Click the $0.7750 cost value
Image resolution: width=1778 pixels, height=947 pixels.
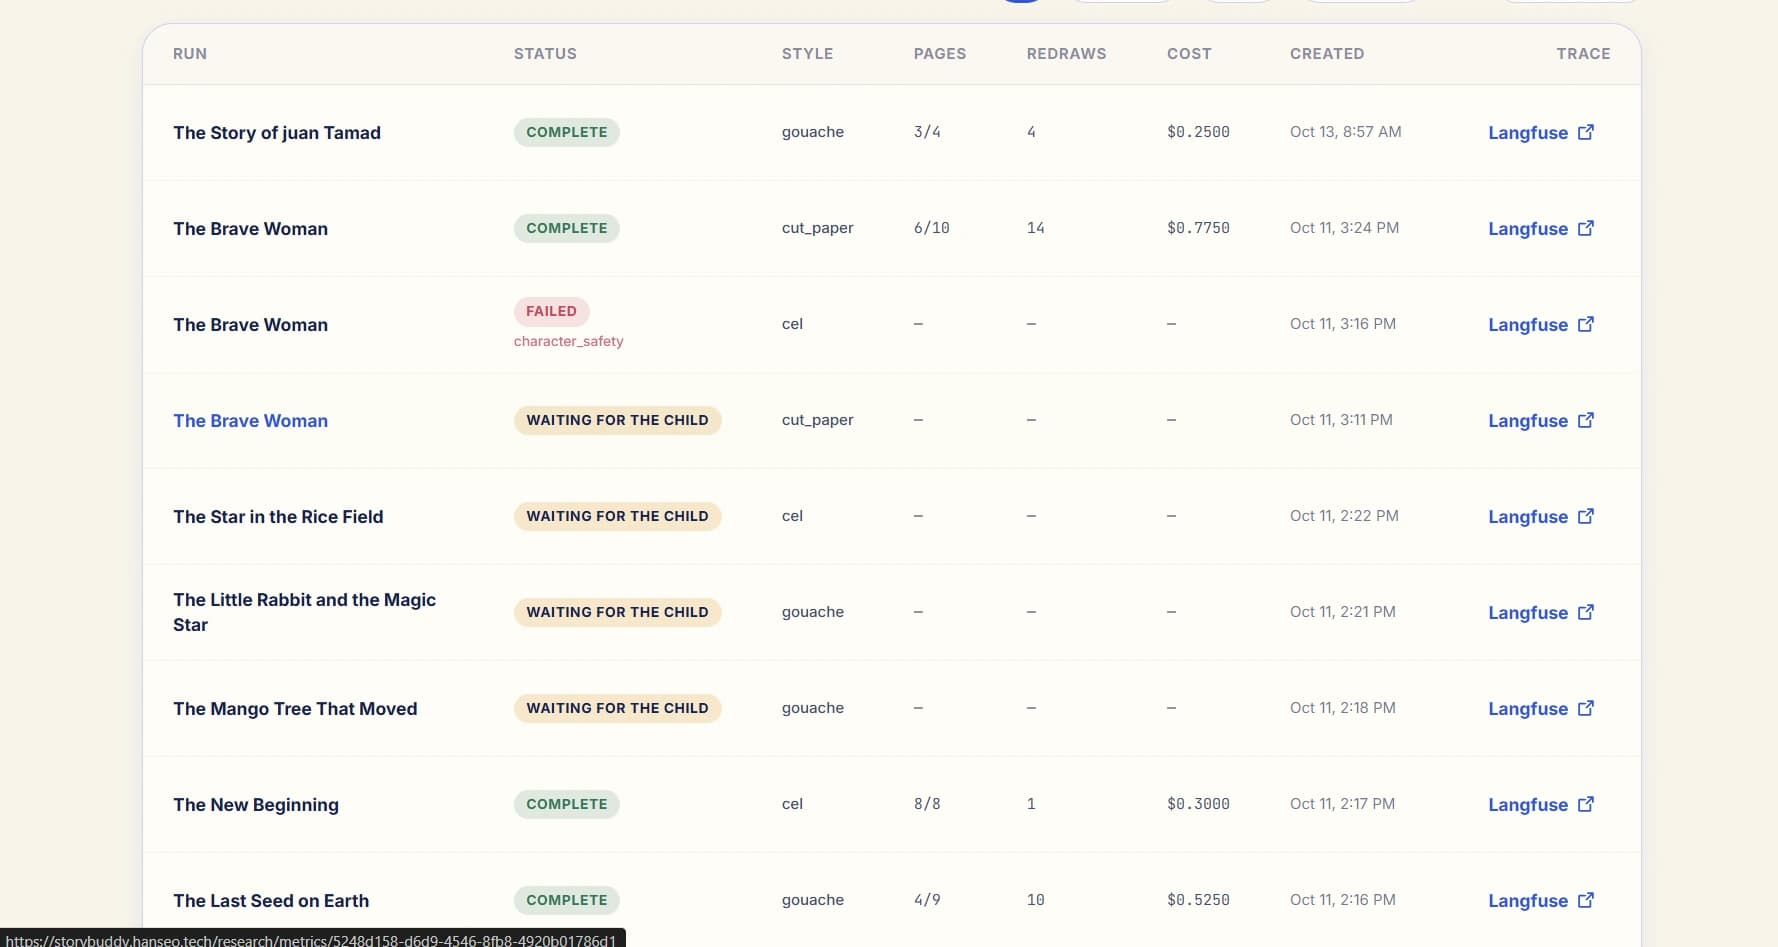(1198, 228)
